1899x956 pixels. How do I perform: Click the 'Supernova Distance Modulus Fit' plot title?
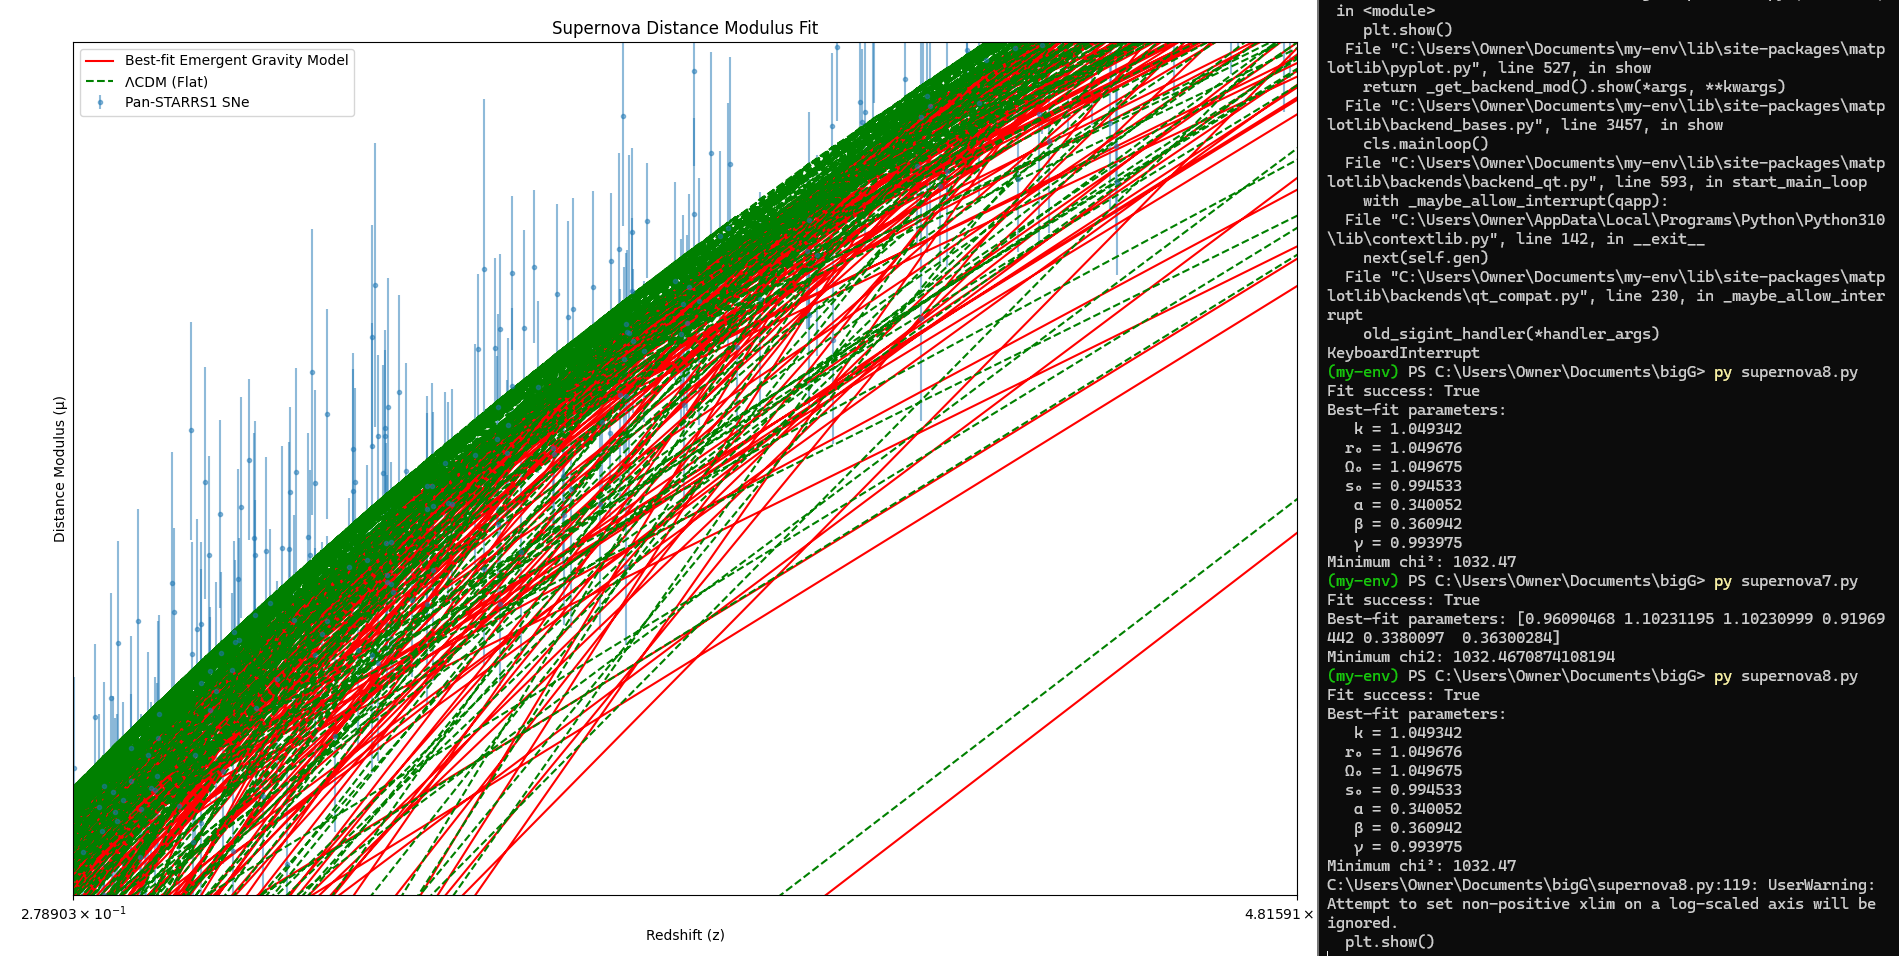(685, 28)
